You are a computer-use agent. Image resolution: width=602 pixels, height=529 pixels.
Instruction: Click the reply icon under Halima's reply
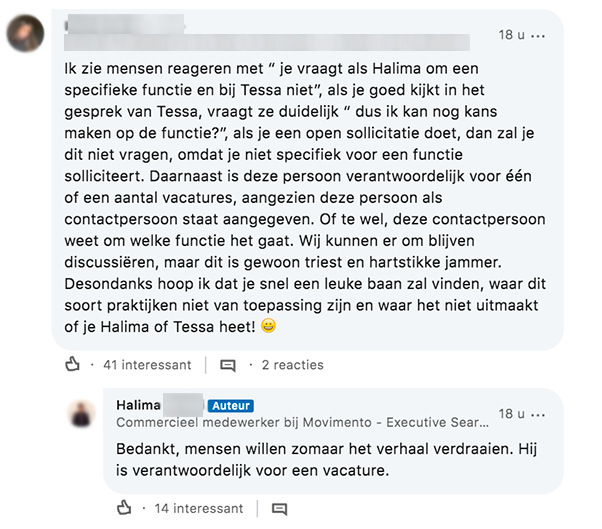click(x=279, y=507)
